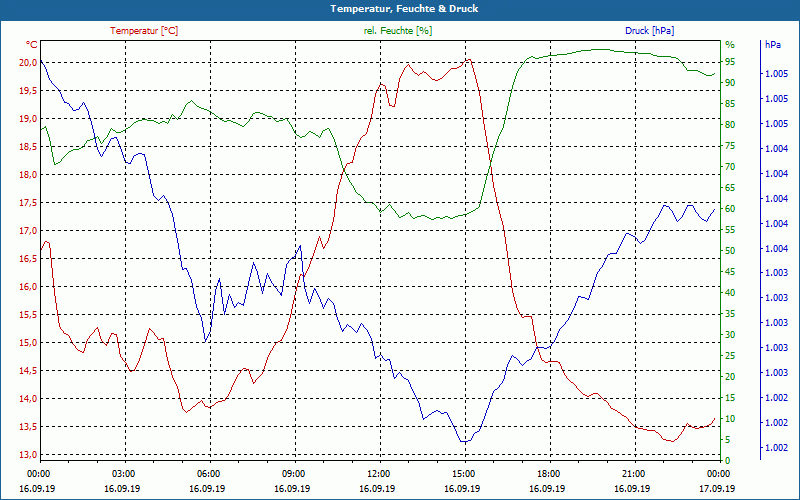800x500 pixels.
Task: Click the '45' humidity axis value
Action: point(730,272)
